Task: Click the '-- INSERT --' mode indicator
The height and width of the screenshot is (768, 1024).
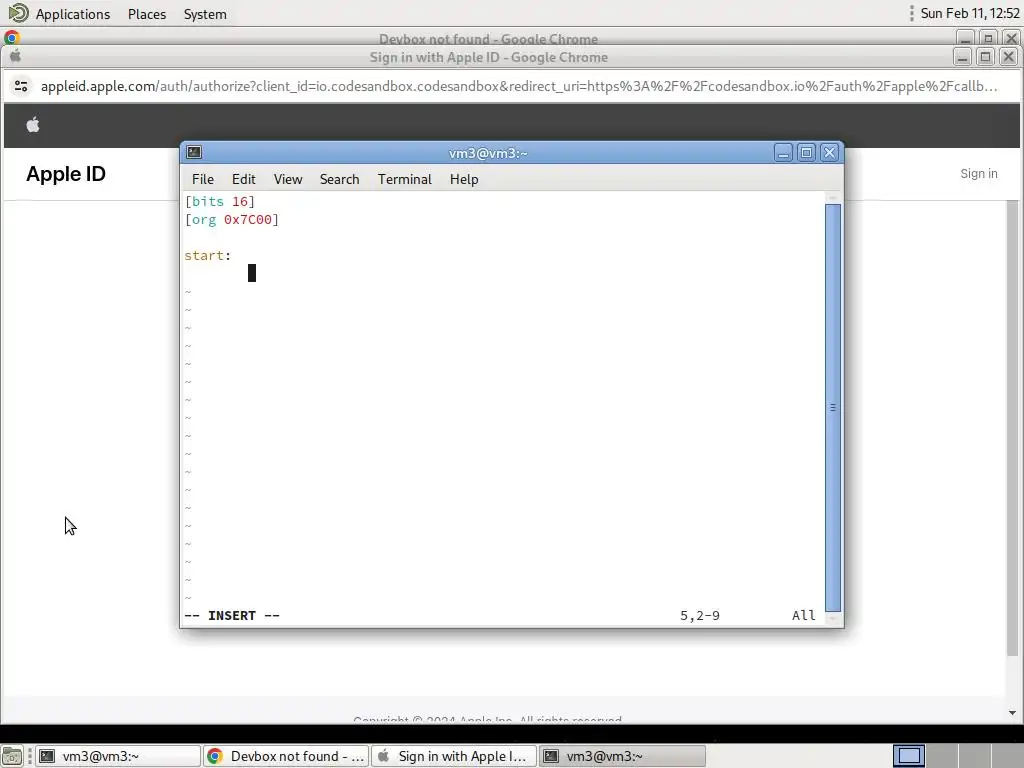Action: 232,615
